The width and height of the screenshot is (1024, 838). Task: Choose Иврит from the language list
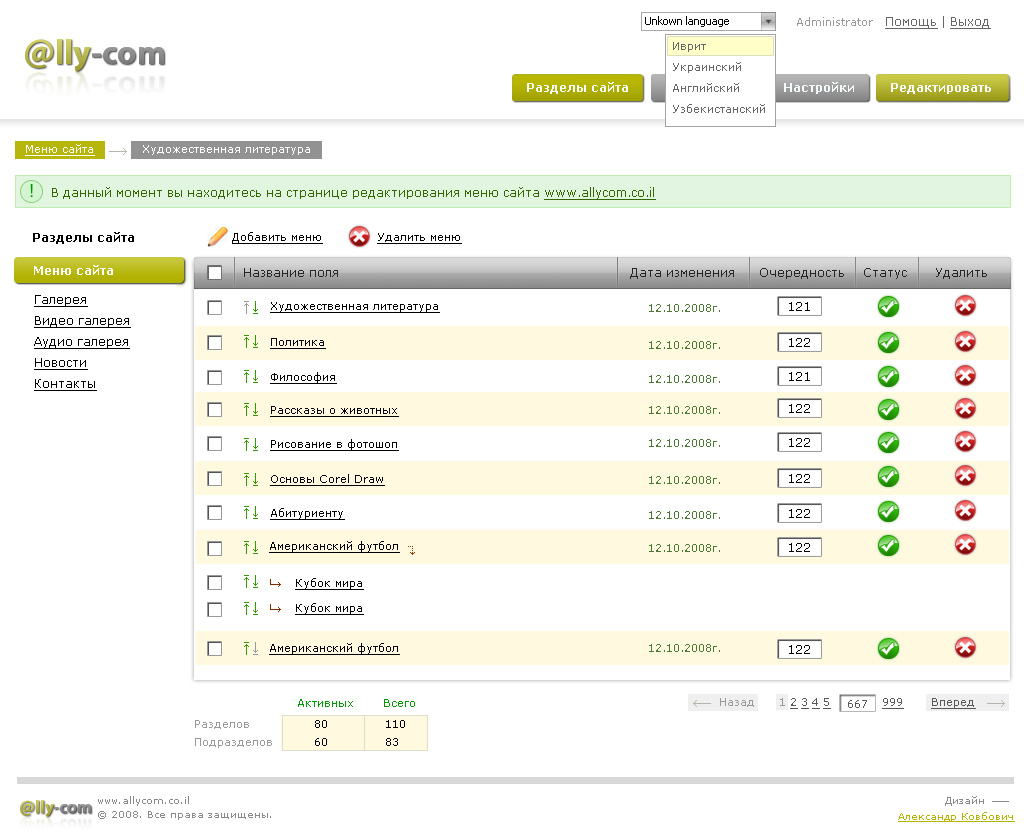720,46
